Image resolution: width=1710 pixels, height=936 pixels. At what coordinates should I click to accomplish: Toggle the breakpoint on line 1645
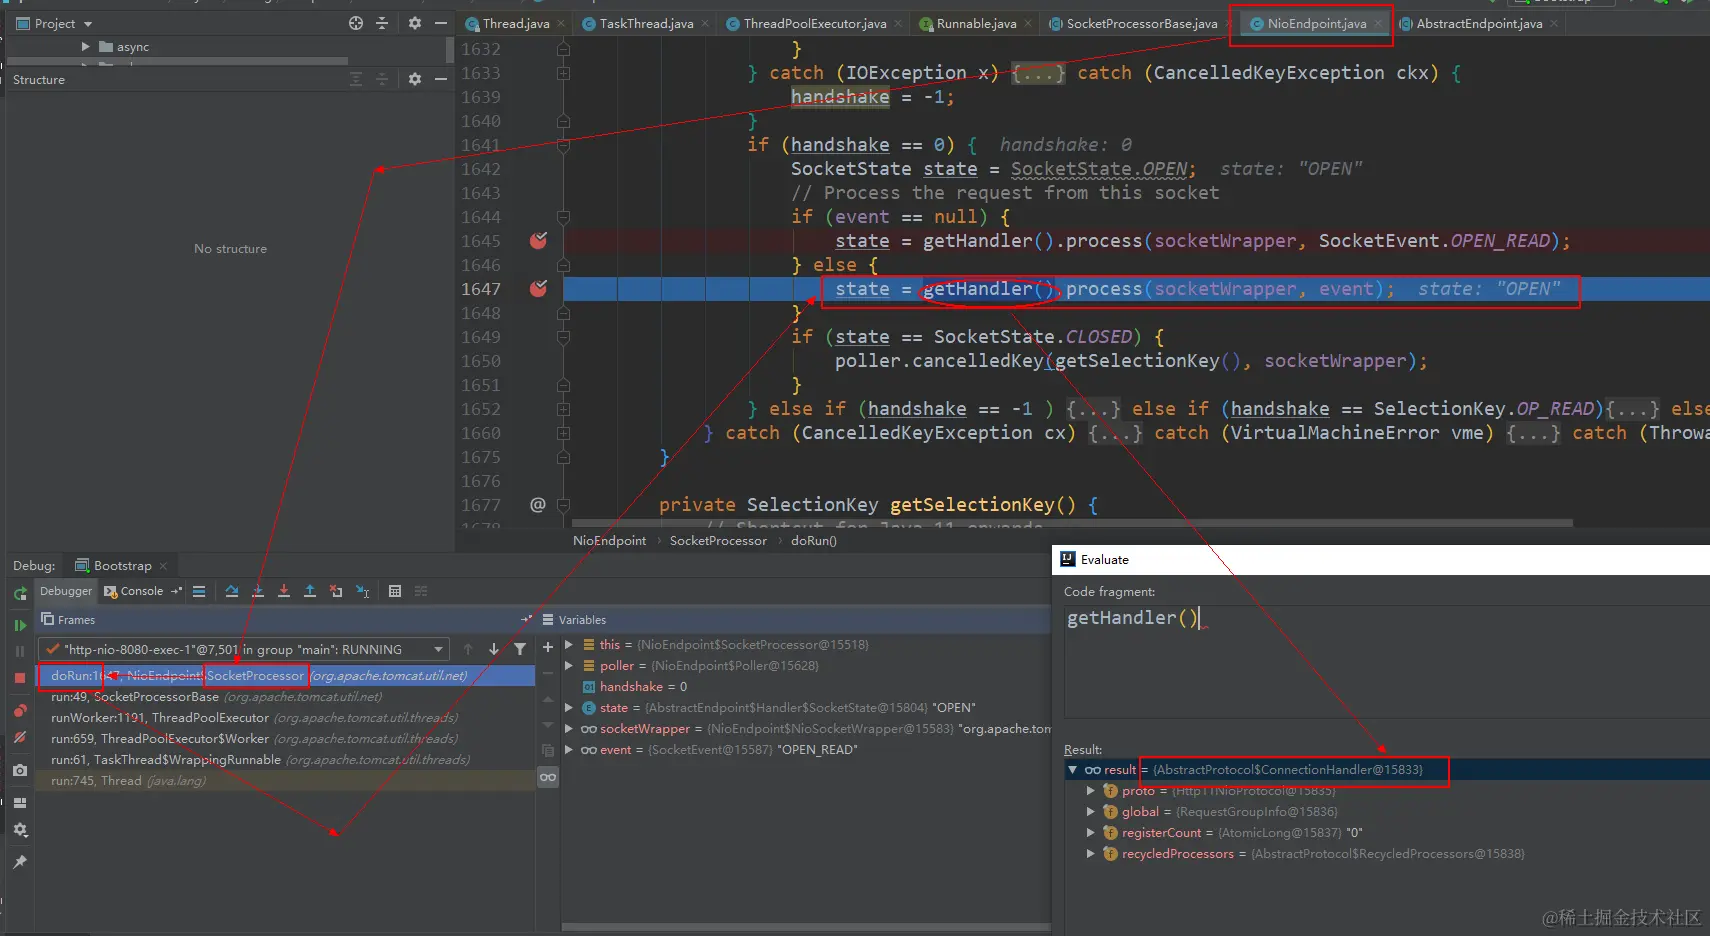538,241
